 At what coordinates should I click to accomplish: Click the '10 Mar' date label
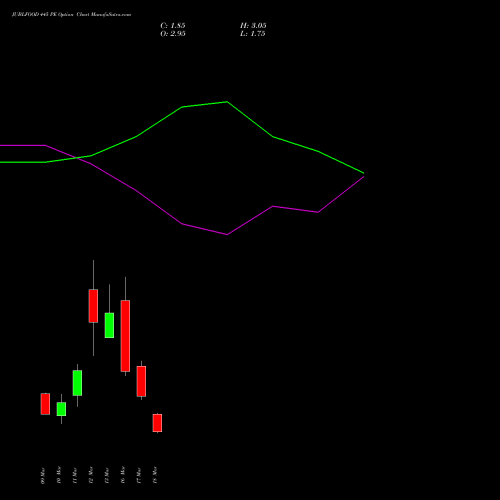tap(59, 475)
